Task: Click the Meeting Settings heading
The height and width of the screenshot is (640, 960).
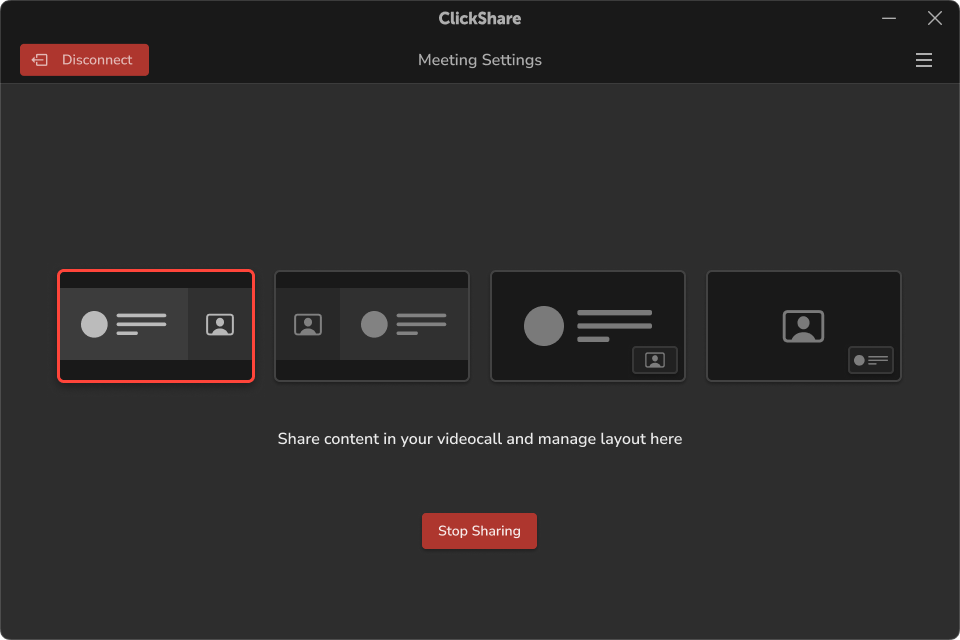Action: click(480, 60)
